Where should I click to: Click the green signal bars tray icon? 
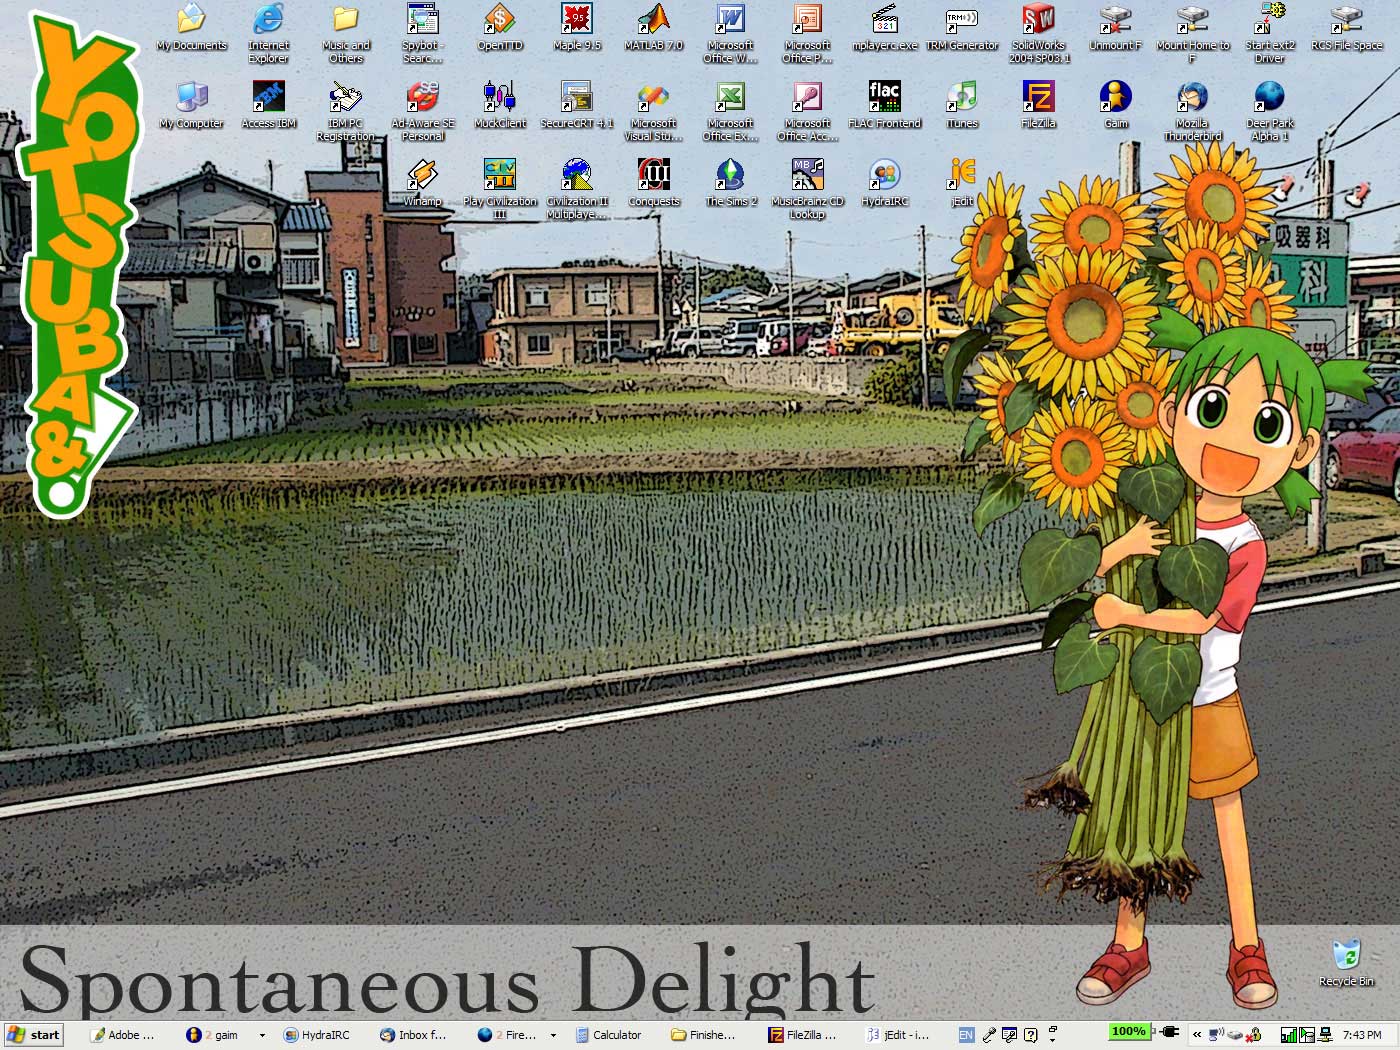click(1288, 1035)
